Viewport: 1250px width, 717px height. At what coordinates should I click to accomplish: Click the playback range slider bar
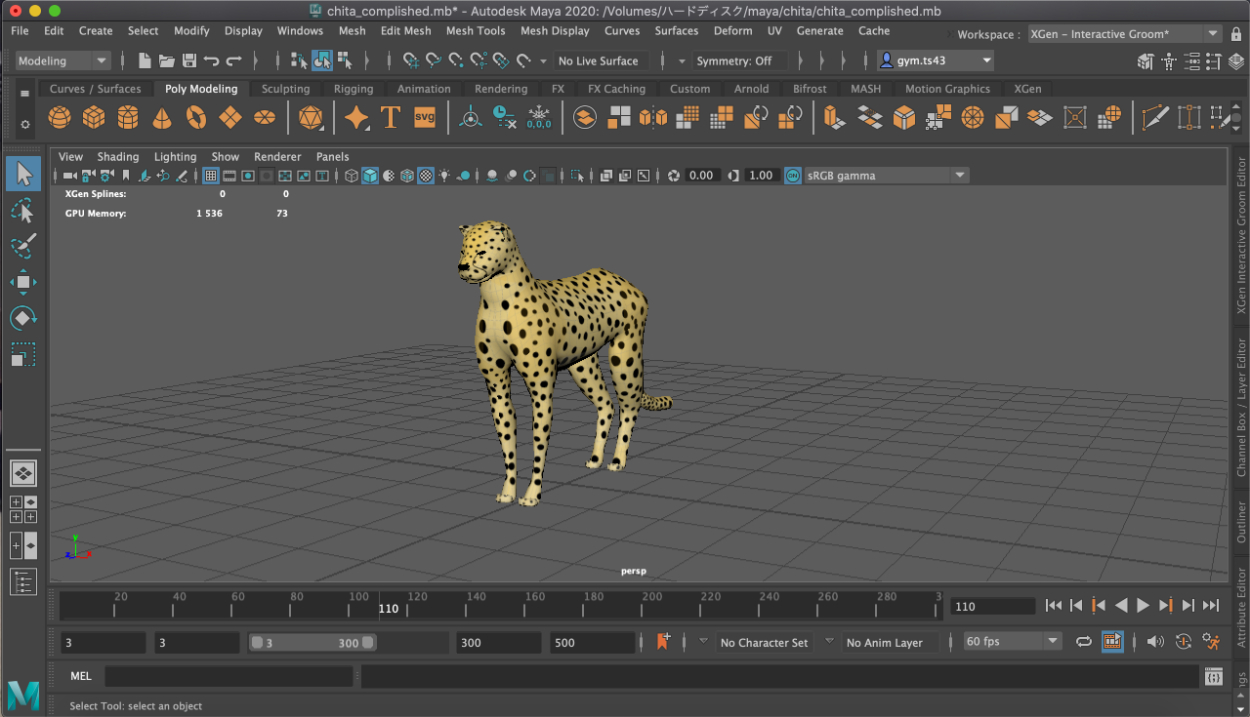coord(311,643)
